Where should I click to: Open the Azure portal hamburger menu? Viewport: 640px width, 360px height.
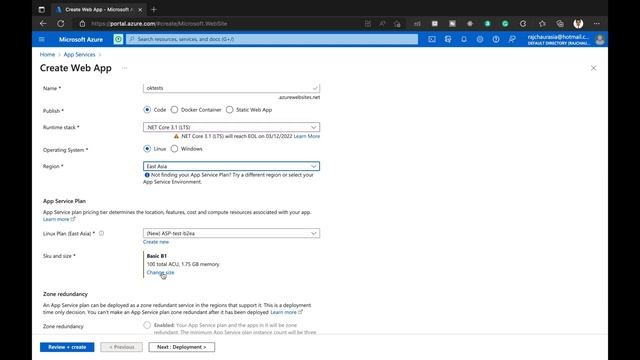(x=42, y=39)
